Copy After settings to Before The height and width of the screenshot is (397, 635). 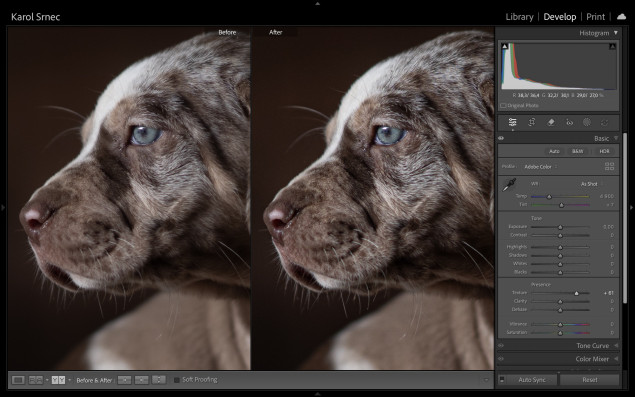pyautogui.click(x=141, y=380)
